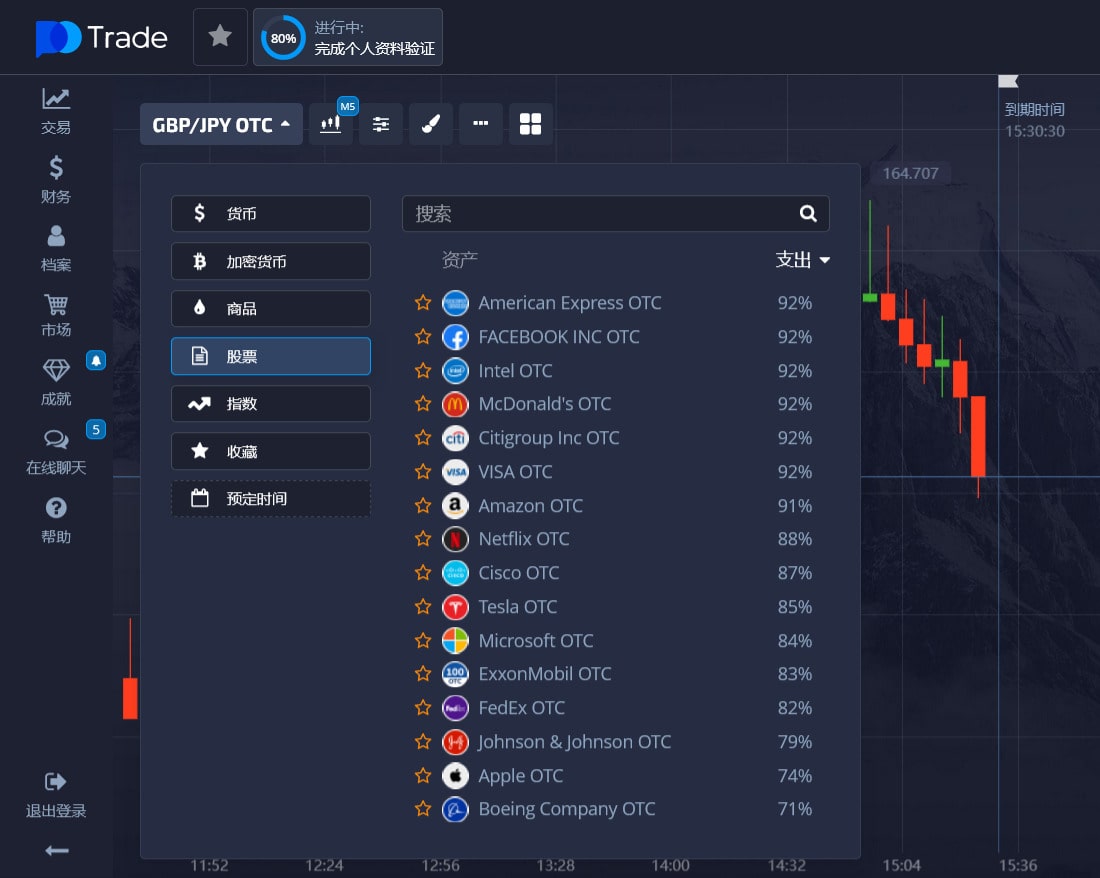The width and height of the screenshot is (1100, 878).
Task: Select the 指数 indices category
Action: point(271,403)
